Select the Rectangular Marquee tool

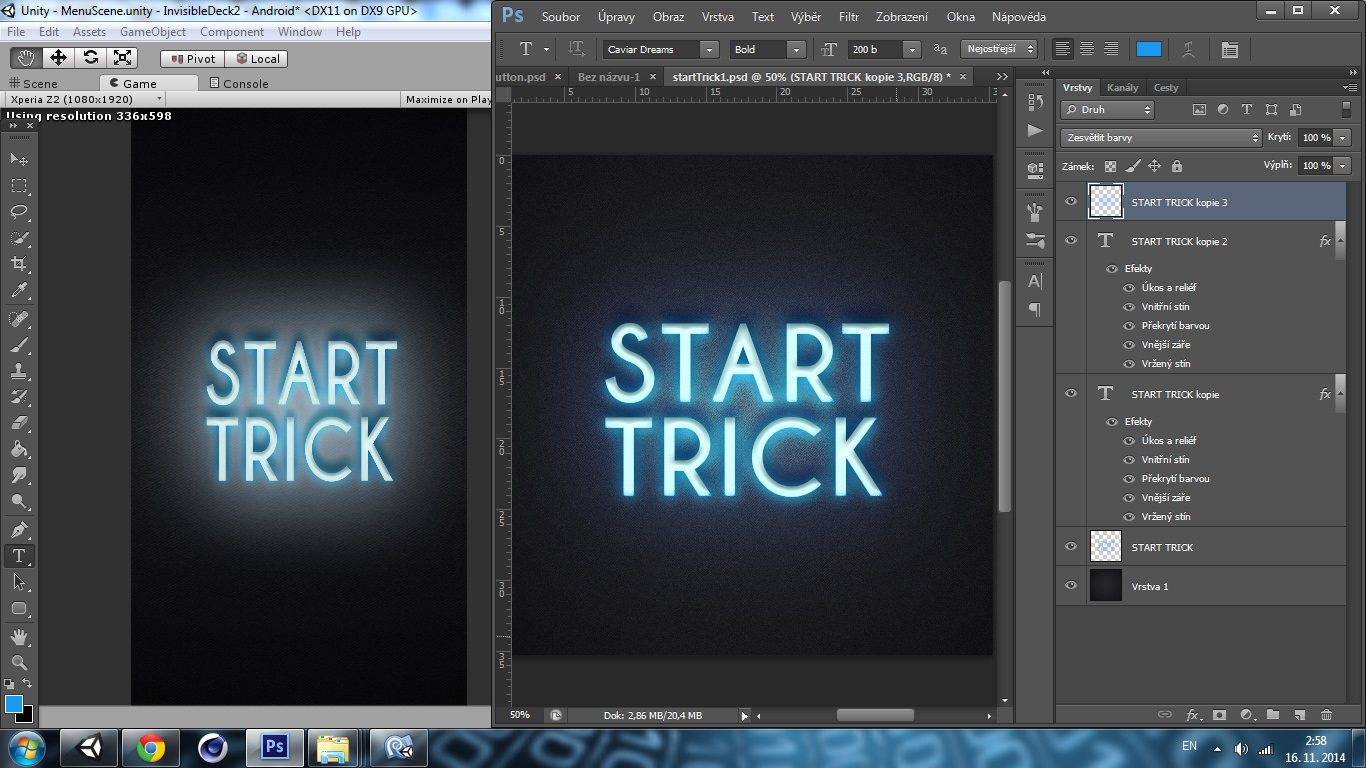click(19, 186)
